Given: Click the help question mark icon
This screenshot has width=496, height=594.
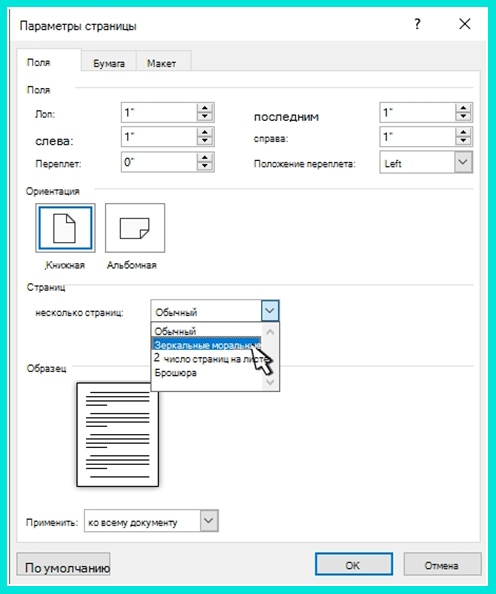Looking at the screenshot, I should tap(417, 24).
